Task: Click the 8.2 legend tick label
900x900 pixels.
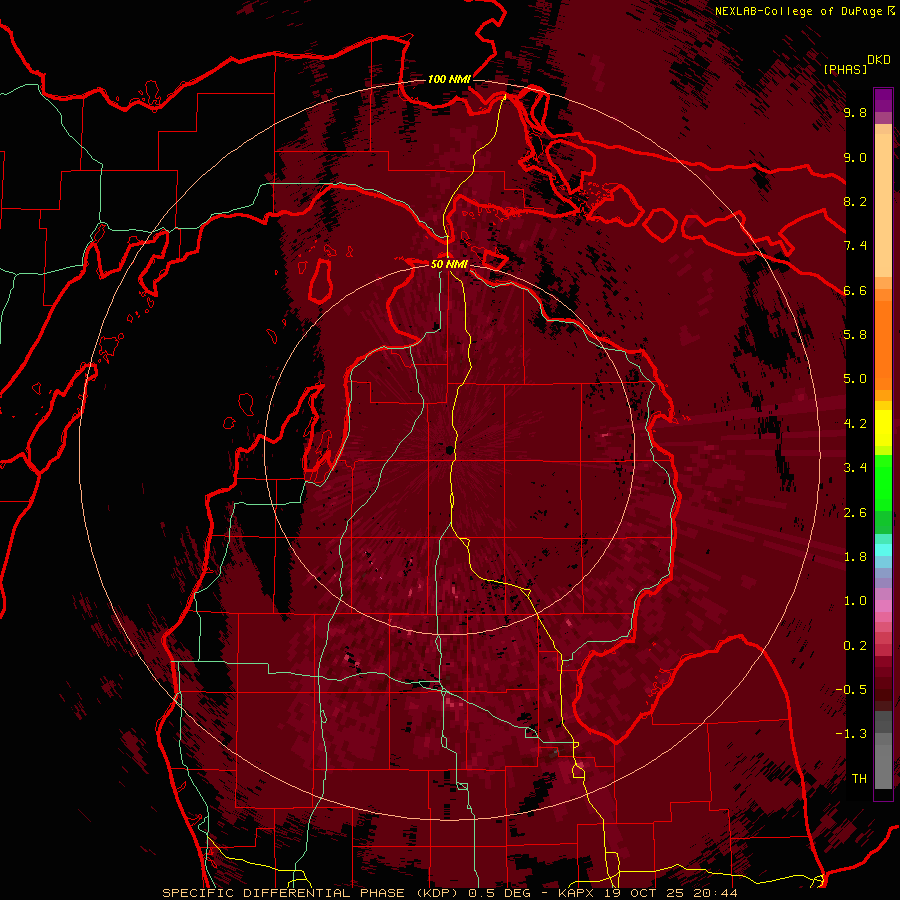Action: click(855, 201)
